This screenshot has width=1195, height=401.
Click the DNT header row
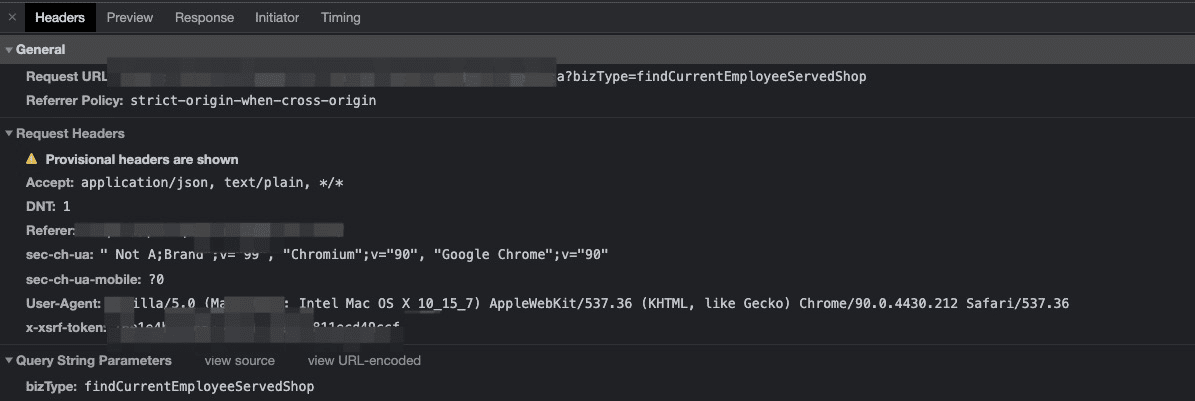click(x=48, y=206)
